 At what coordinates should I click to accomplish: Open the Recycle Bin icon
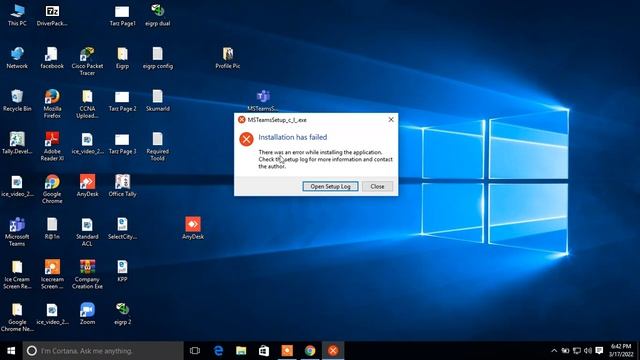(17, 101)
